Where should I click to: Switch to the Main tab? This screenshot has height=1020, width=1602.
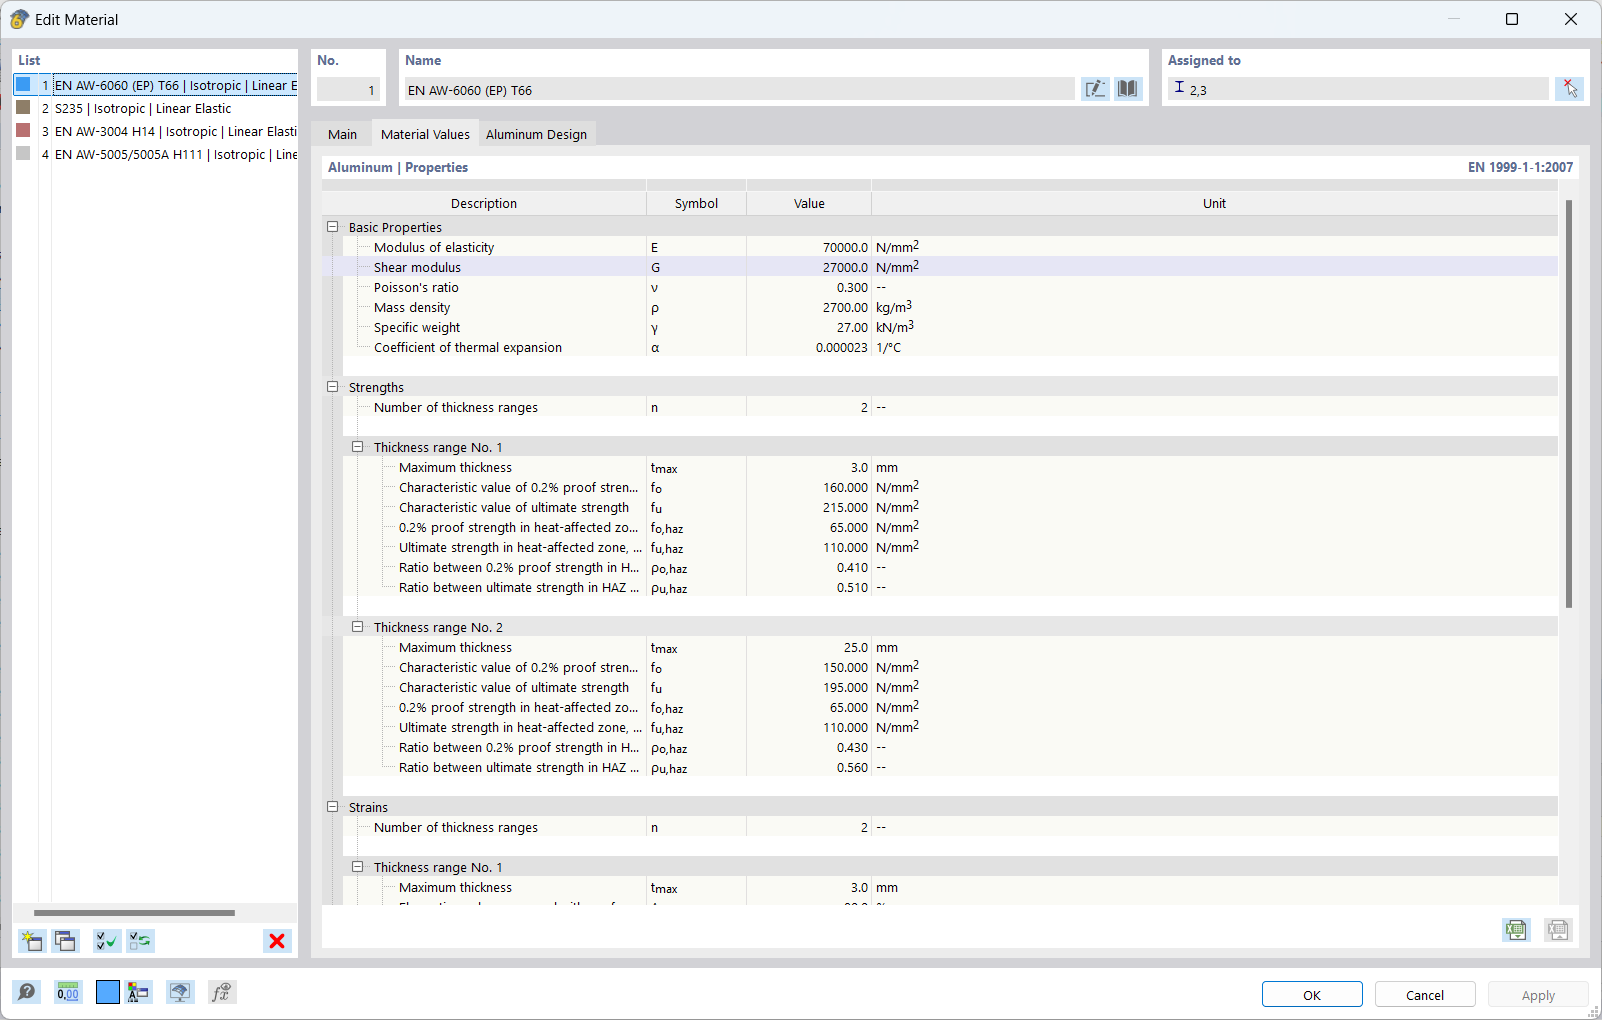coord(342,134)
